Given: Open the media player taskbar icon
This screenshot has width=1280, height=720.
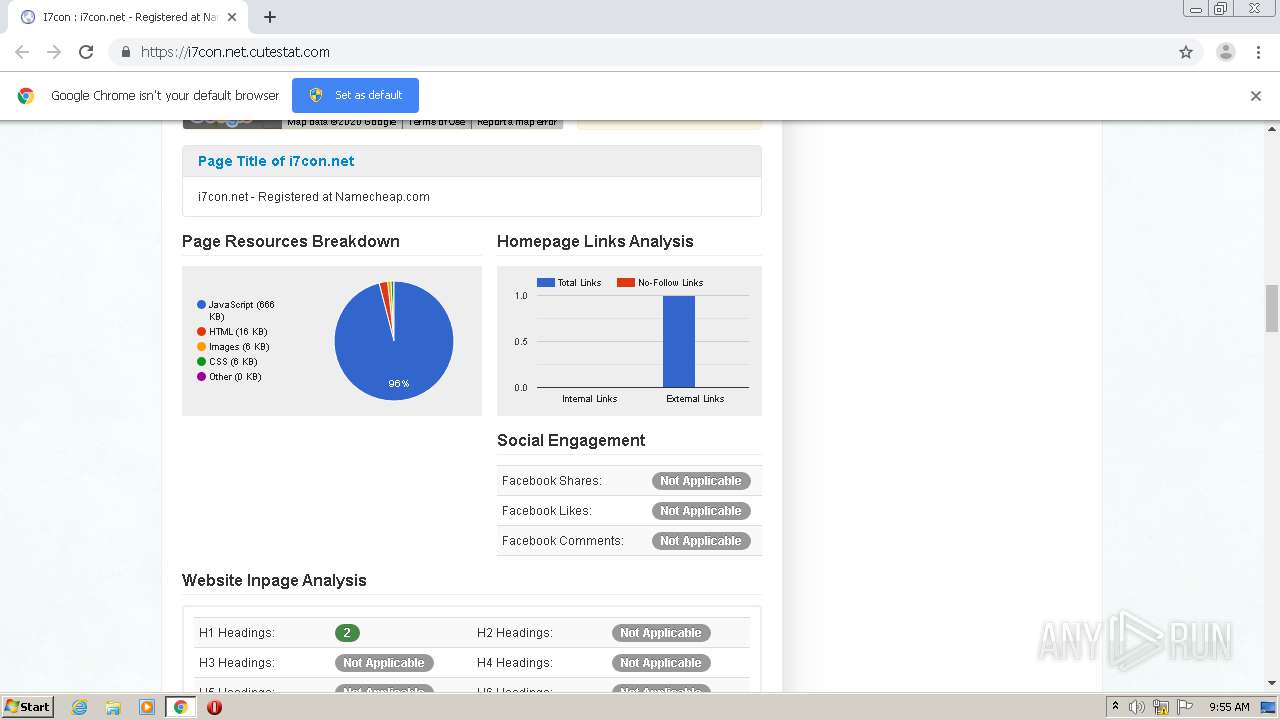Looking at the screenshot, I should (147, 707).
